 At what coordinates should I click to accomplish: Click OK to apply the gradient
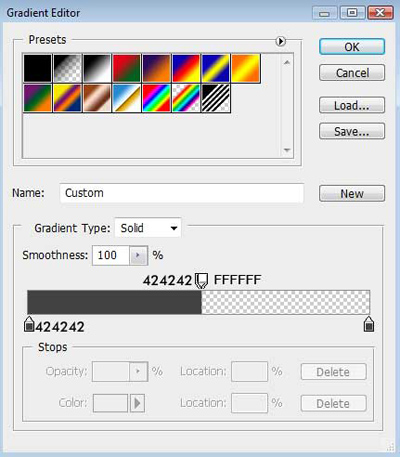352,47
